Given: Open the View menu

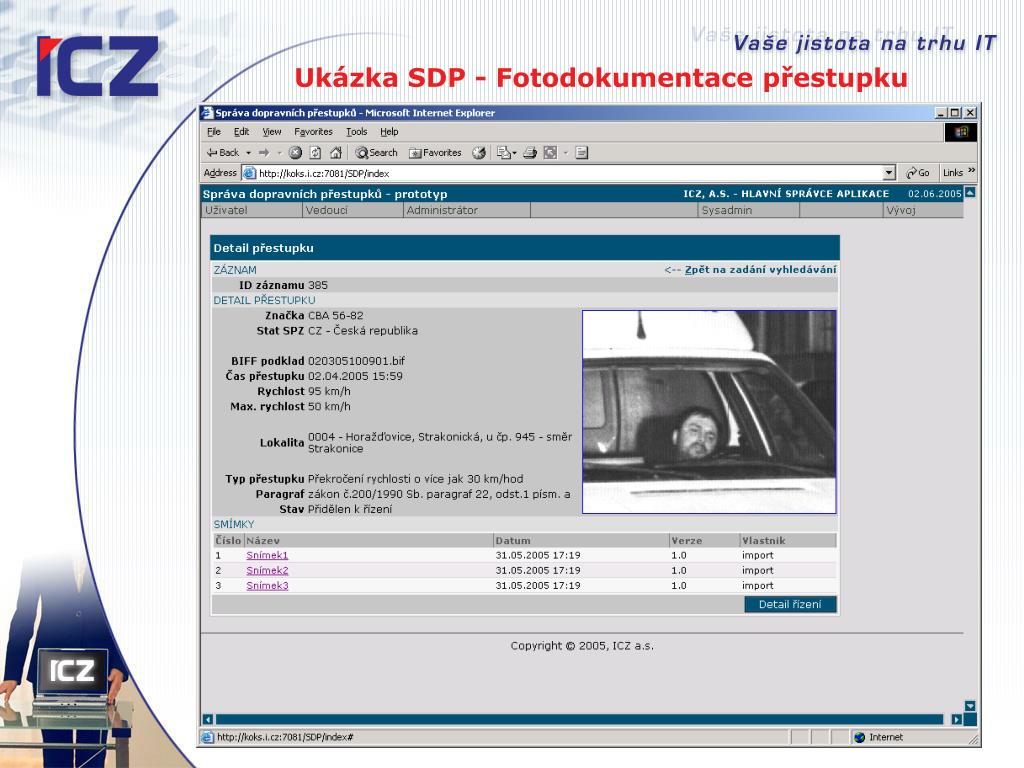Looking at the screenshot, I should (272, 132).
